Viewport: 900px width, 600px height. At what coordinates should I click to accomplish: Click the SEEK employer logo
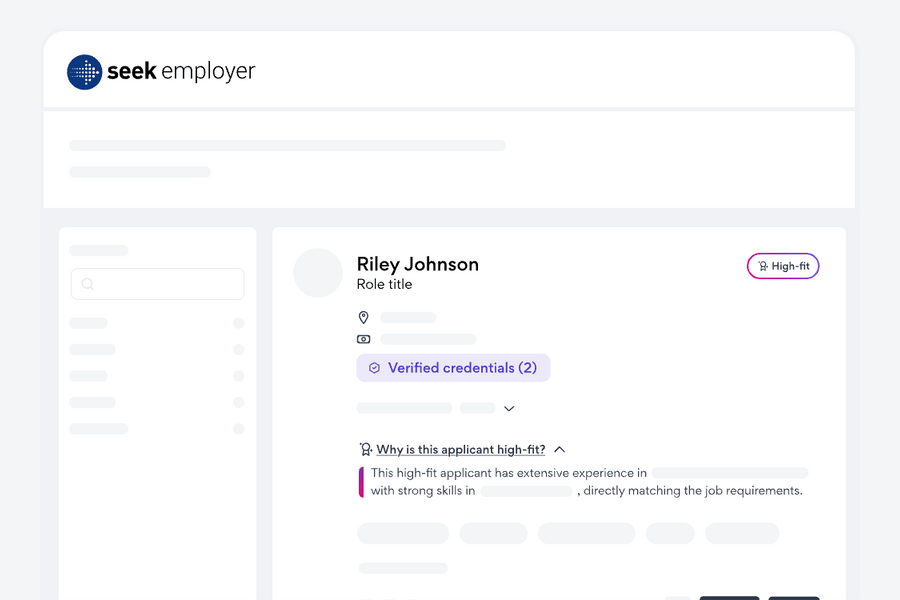pyautogui.click(x=160, y=72)
